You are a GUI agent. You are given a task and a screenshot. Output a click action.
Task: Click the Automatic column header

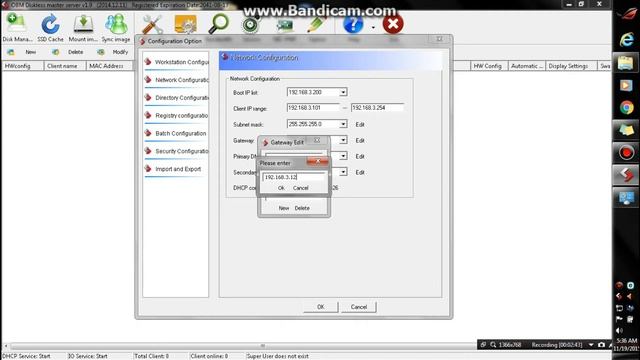(527, 66)
